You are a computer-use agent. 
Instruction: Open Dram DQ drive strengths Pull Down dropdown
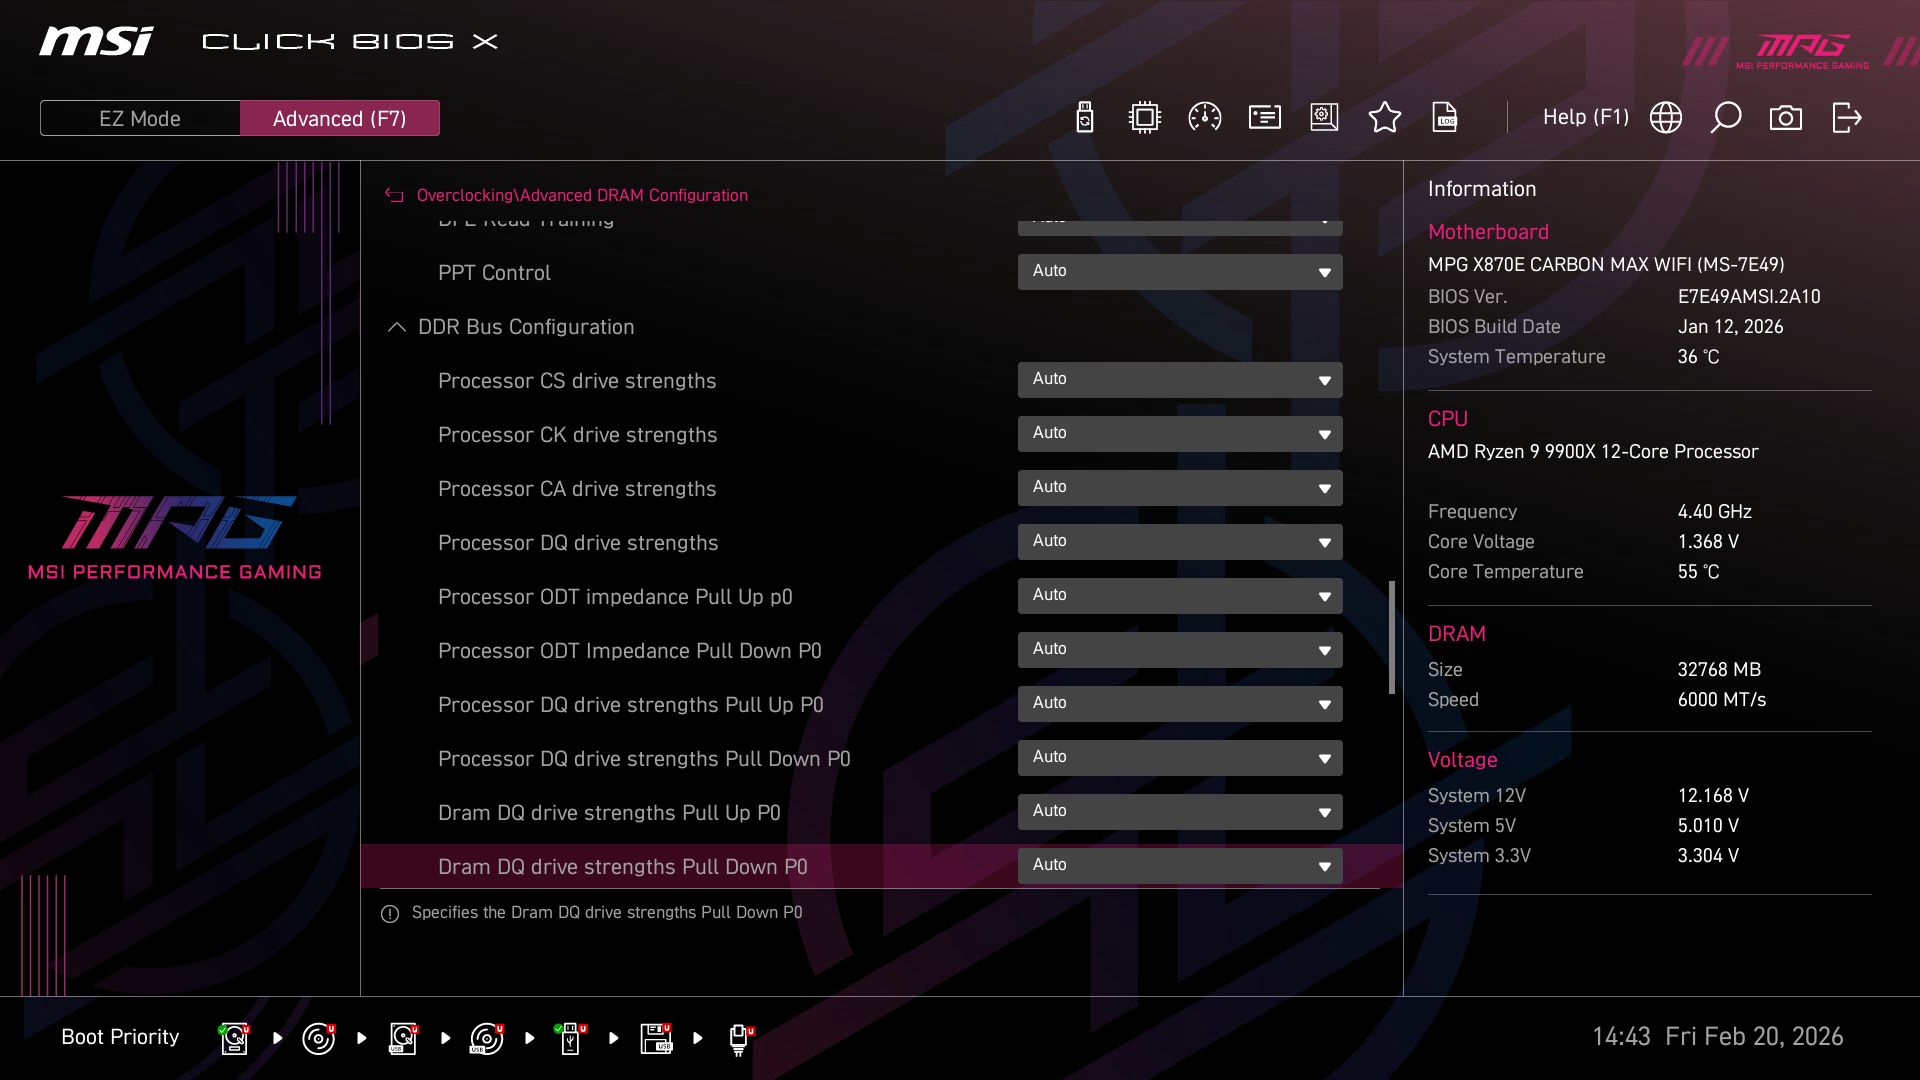tap(1180, 865)
